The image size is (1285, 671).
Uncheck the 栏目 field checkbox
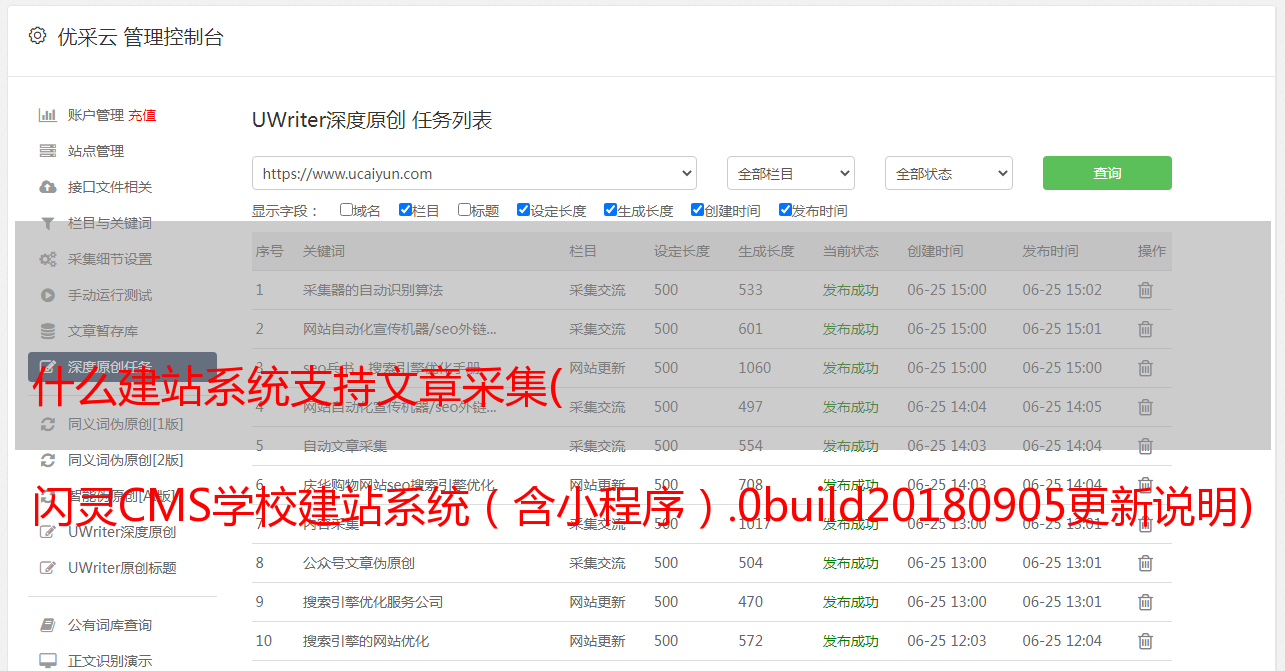405,210
